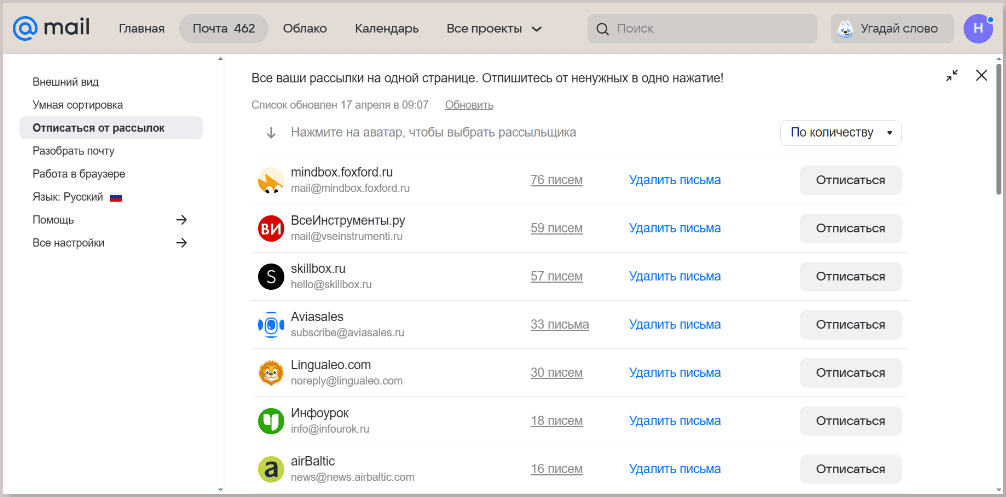Click the search magnifier icon
The image size is (1006, 497).
coord(602,29)
